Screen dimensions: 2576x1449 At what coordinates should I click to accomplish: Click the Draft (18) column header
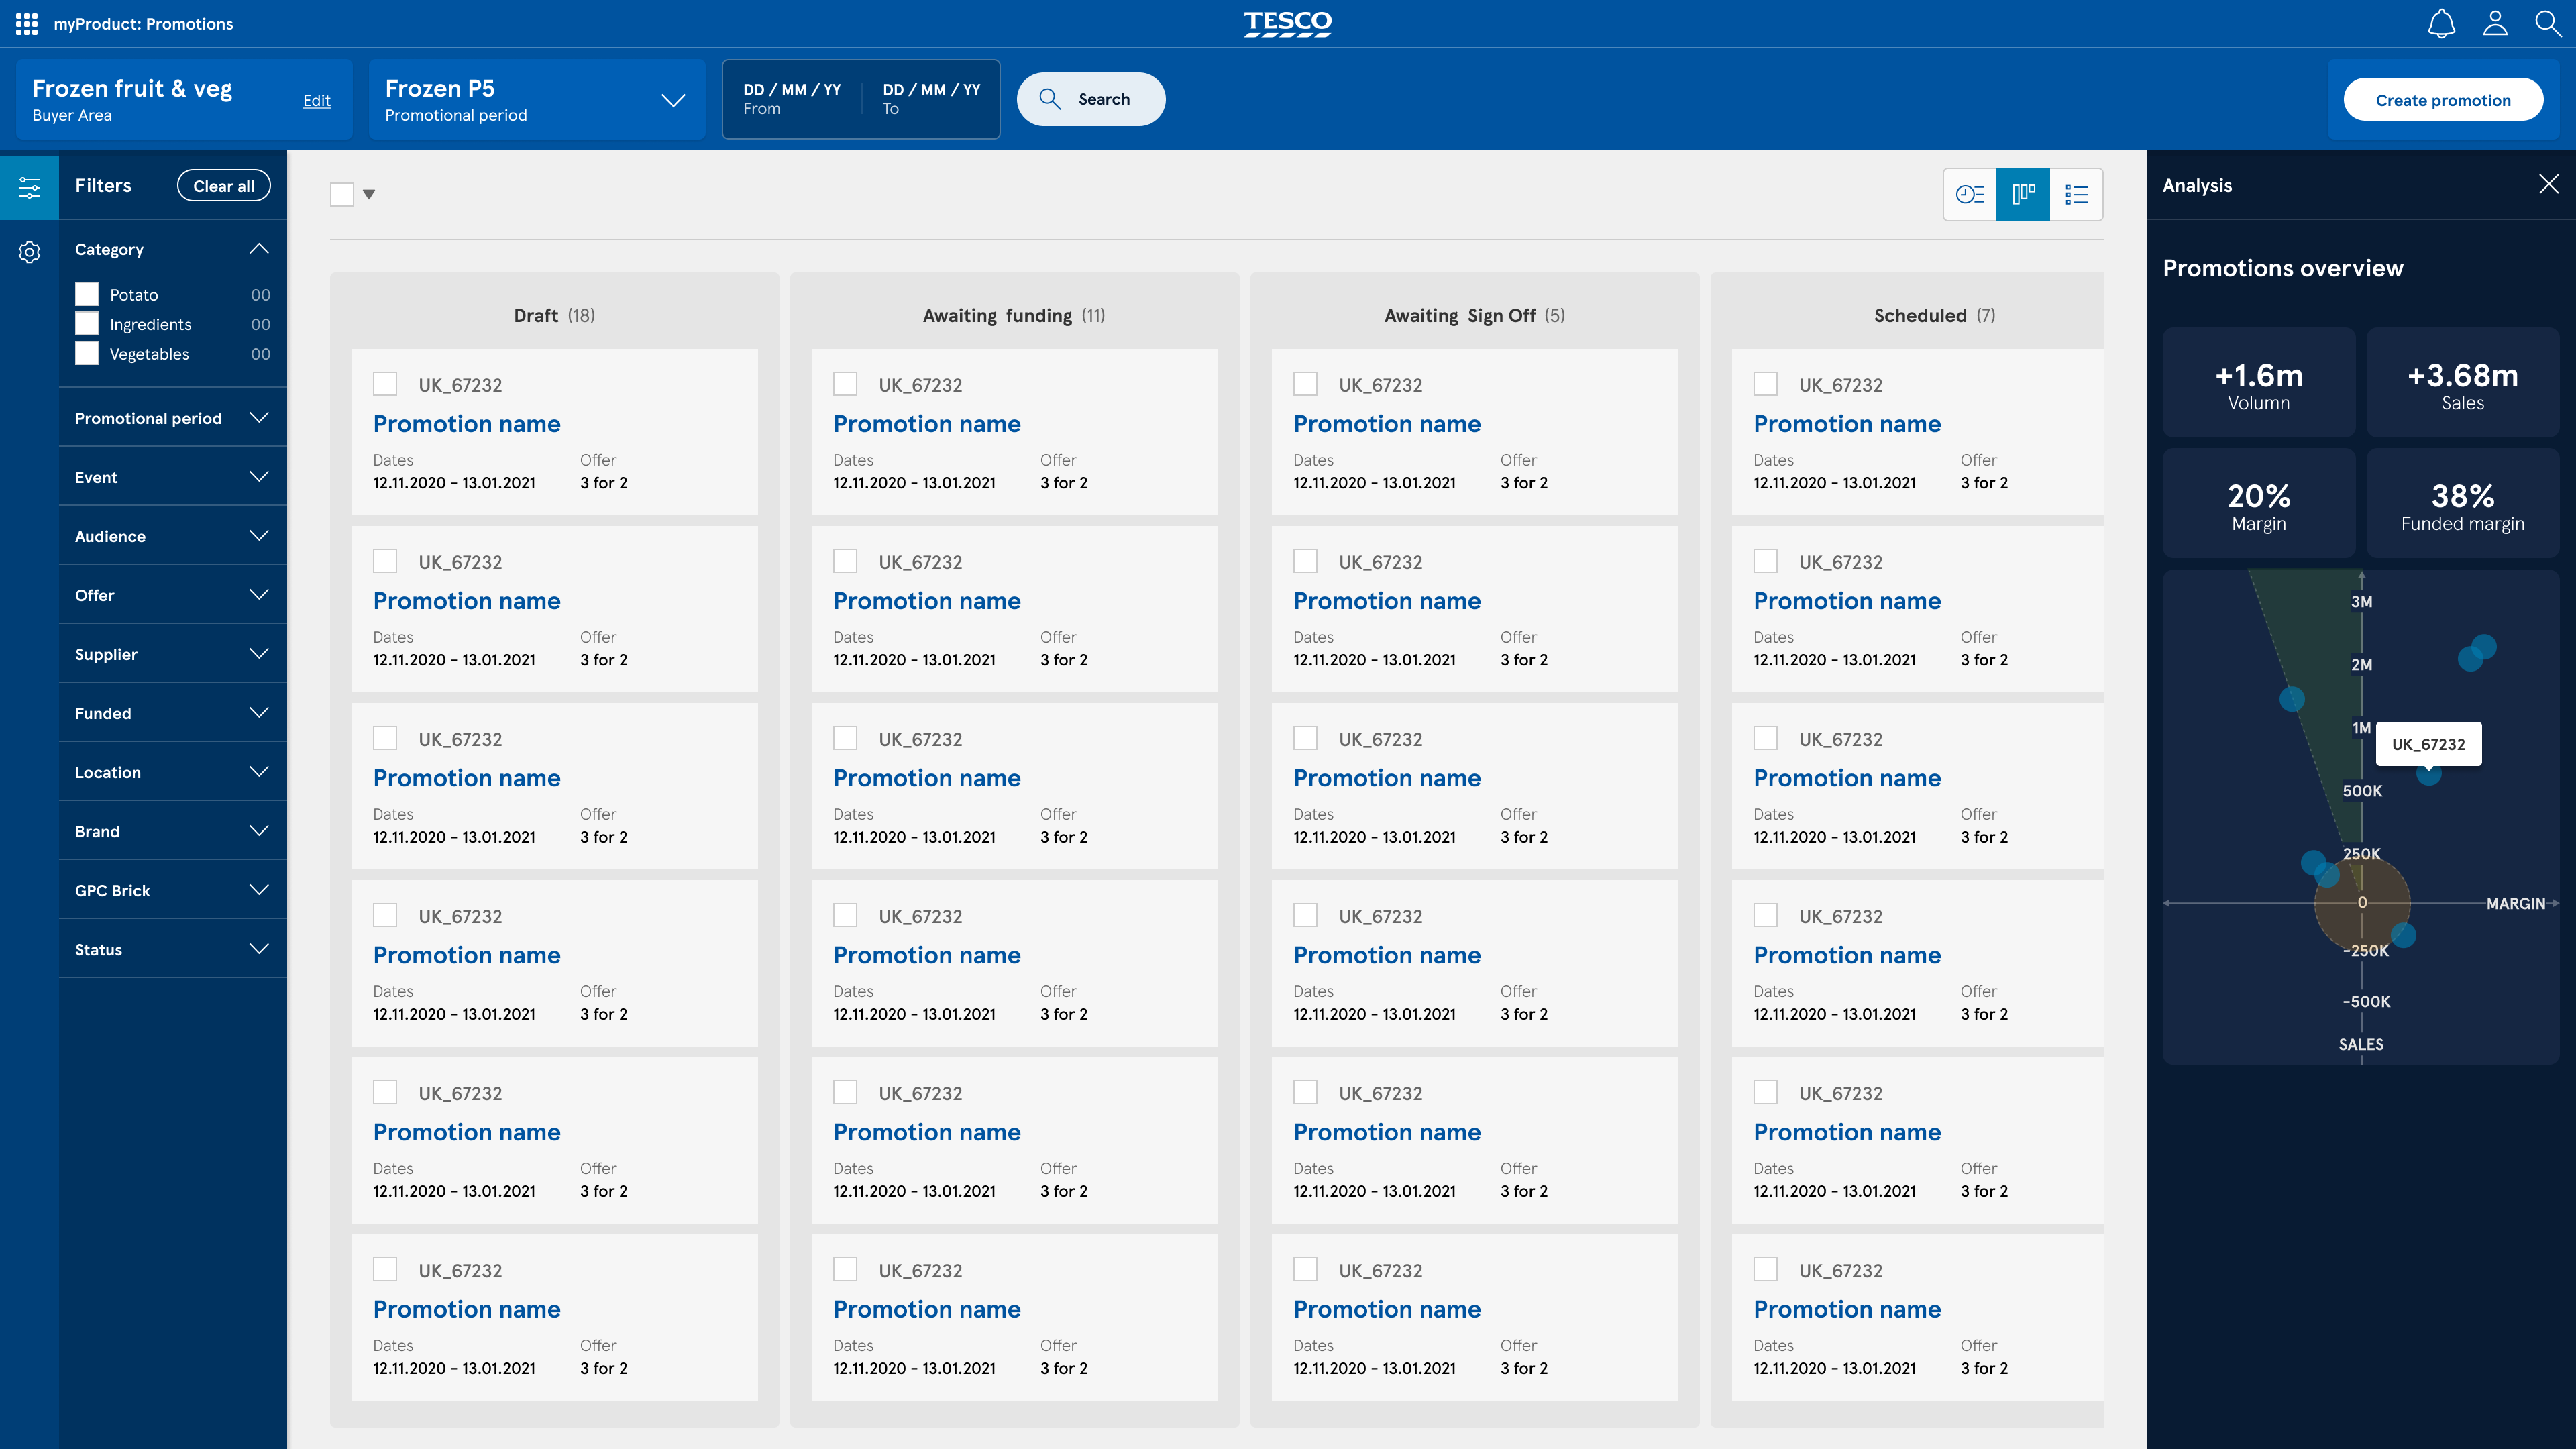point(554,316)
